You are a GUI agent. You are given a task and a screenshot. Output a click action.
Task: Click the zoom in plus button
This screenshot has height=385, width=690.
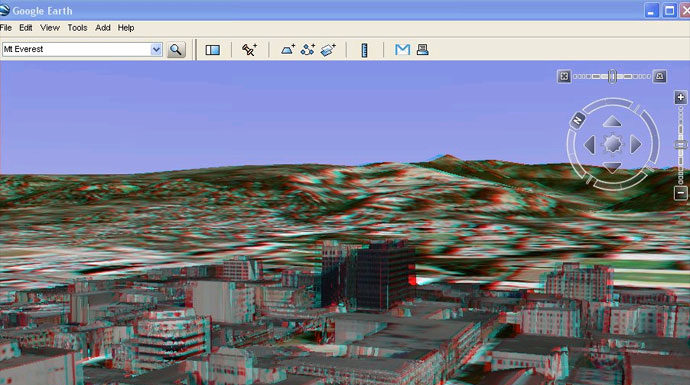pyautogui.click(x=681, y=97)
